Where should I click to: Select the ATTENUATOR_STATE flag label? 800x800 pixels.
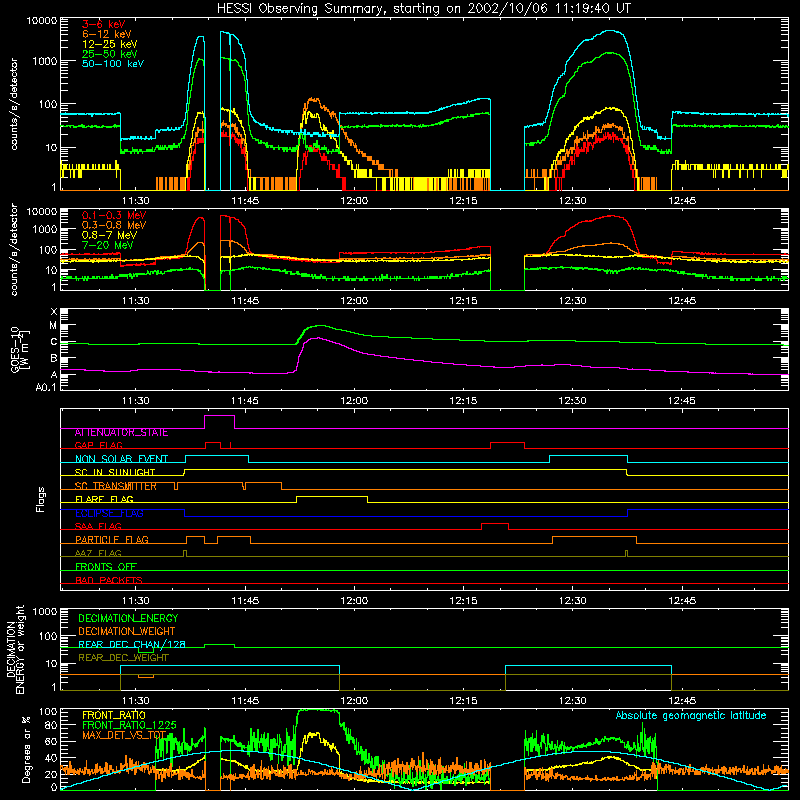tap(121, 433)
